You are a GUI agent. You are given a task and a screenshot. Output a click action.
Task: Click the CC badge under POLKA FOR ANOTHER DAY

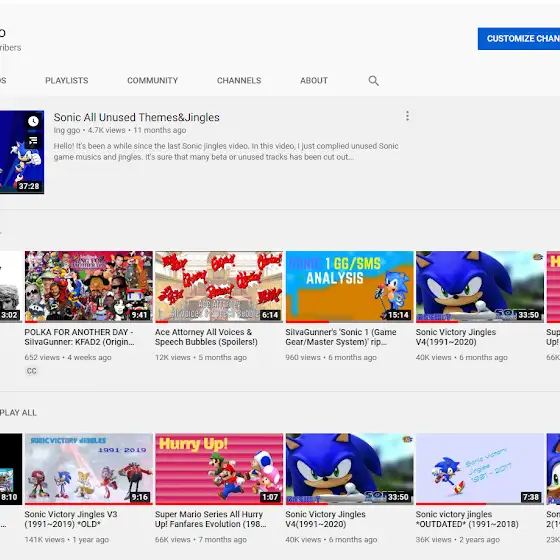click(x=31, y=371)
